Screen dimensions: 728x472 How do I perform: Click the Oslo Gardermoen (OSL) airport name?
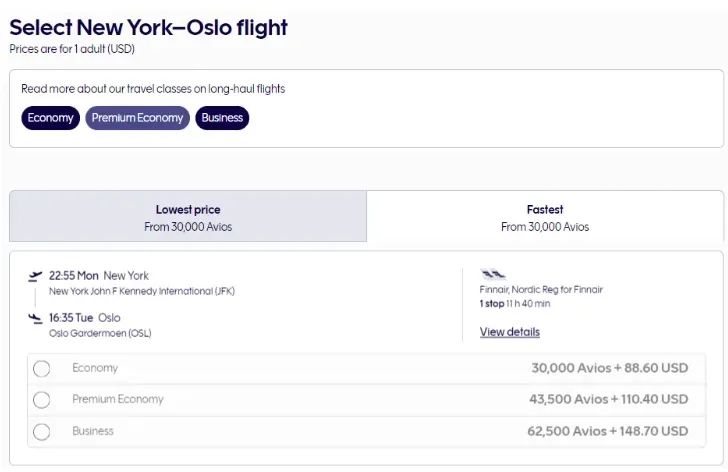(100, 333)
